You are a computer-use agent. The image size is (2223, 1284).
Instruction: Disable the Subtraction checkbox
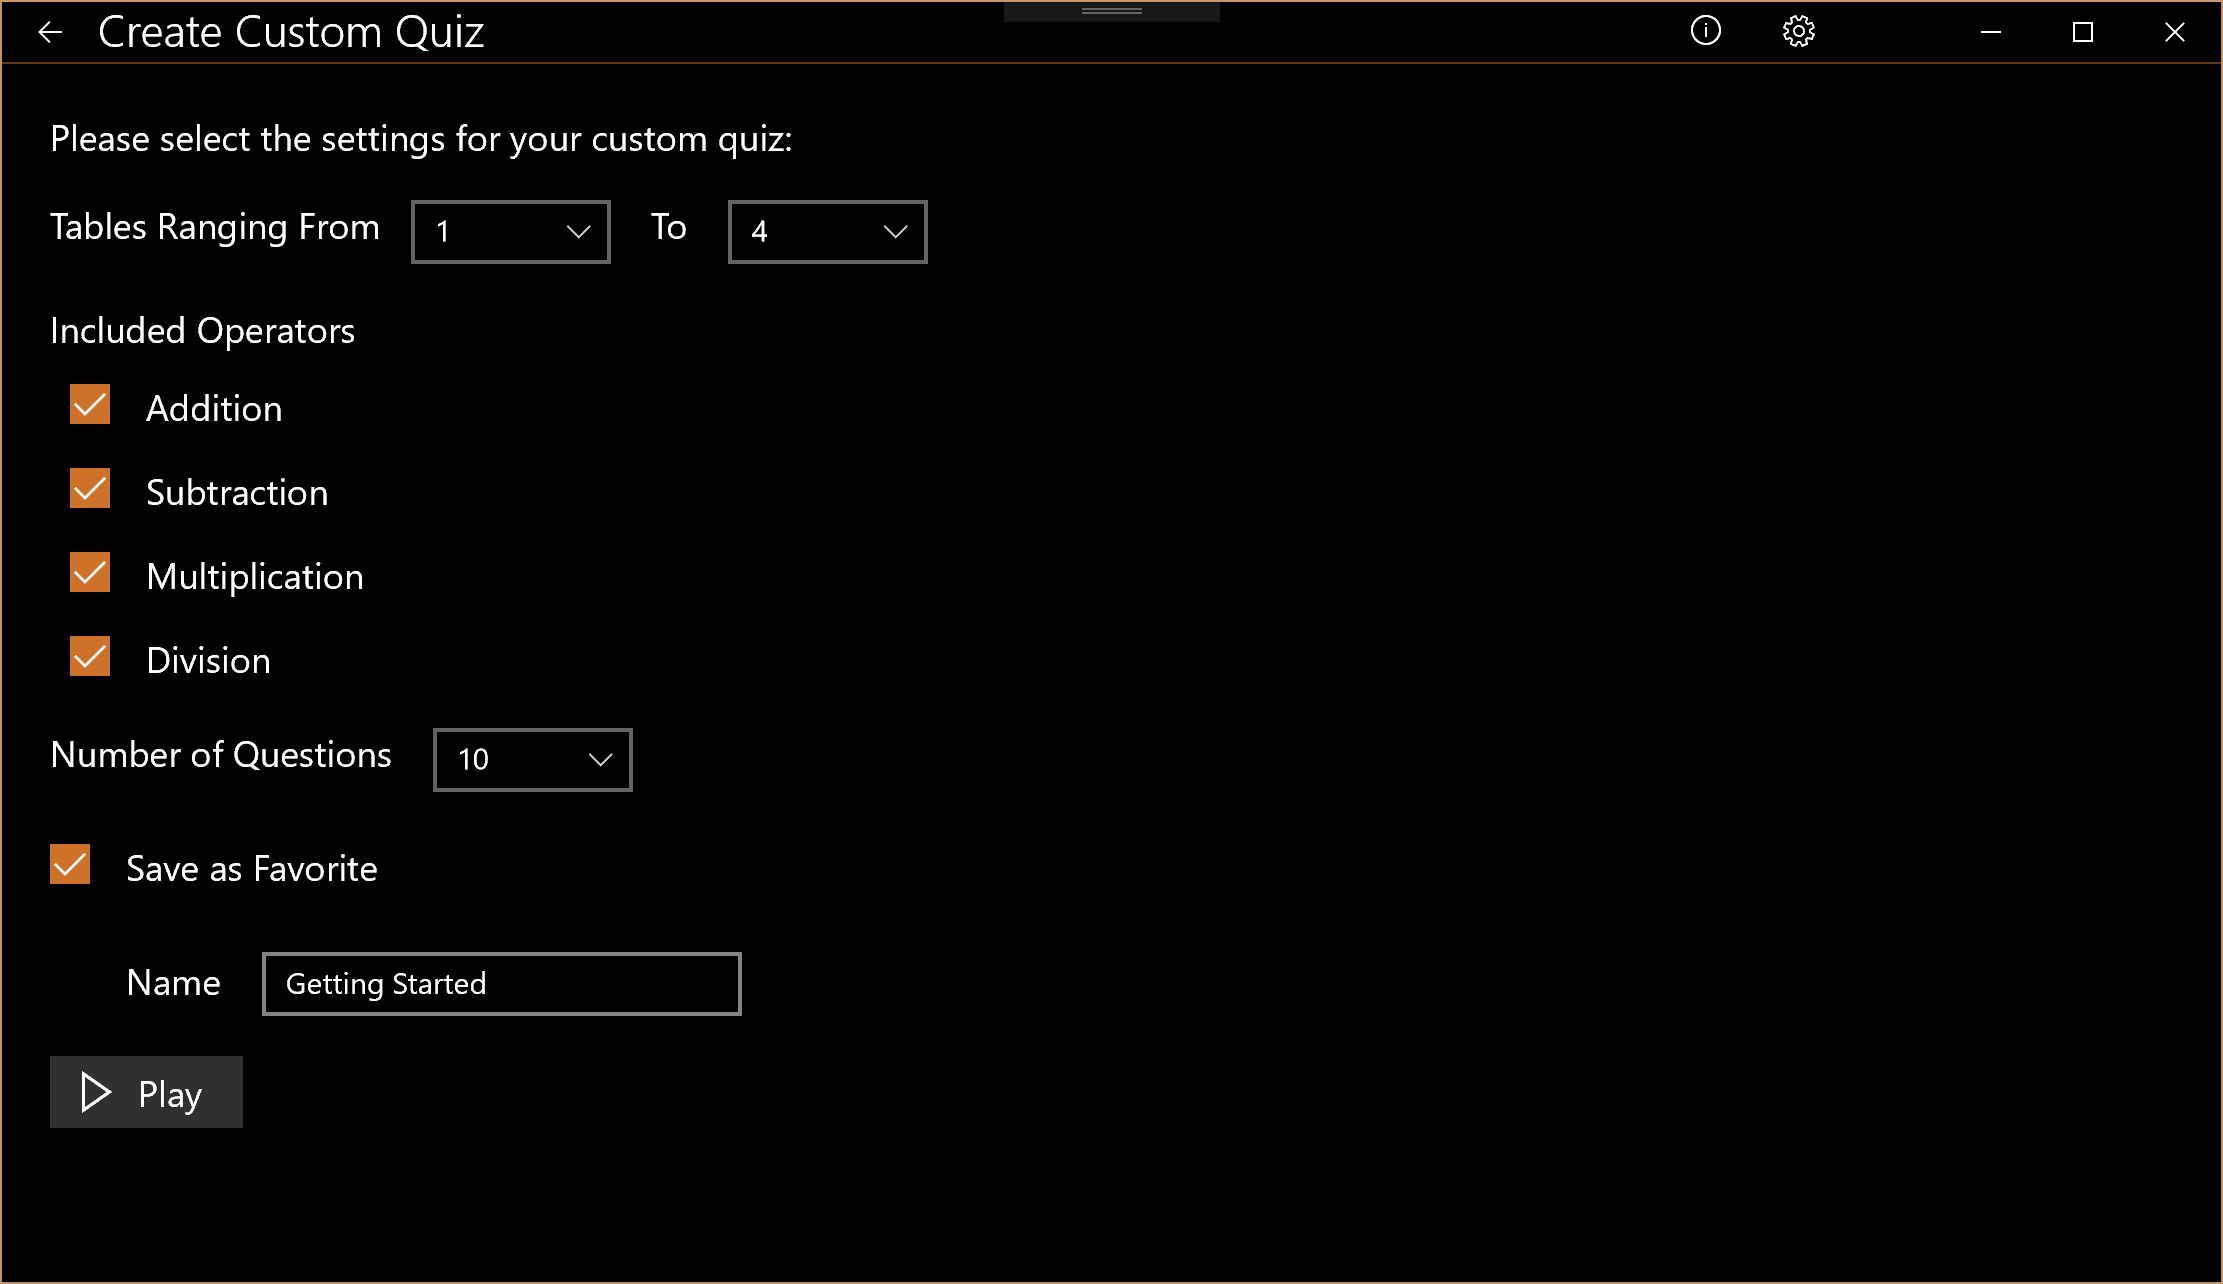(90, 489)
